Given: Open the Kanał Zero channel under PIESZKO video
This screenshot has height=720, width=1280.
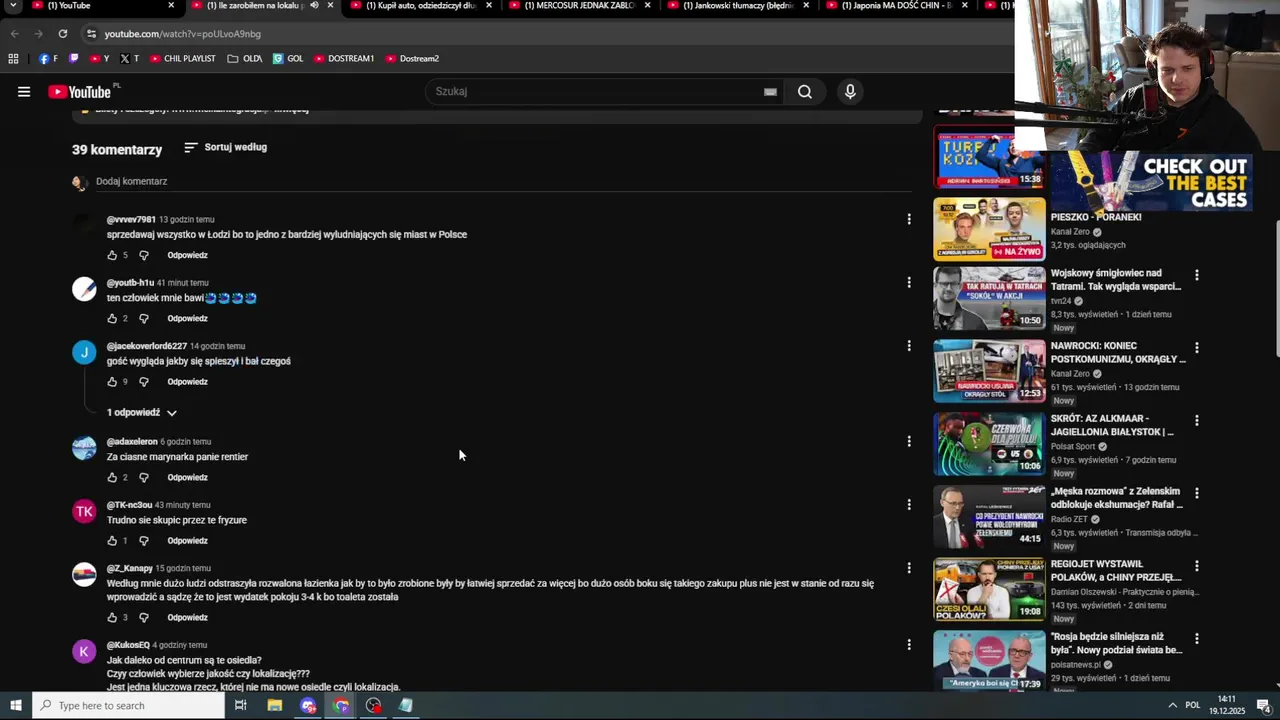Looking at the screenshot, I should click(1070, 232).
